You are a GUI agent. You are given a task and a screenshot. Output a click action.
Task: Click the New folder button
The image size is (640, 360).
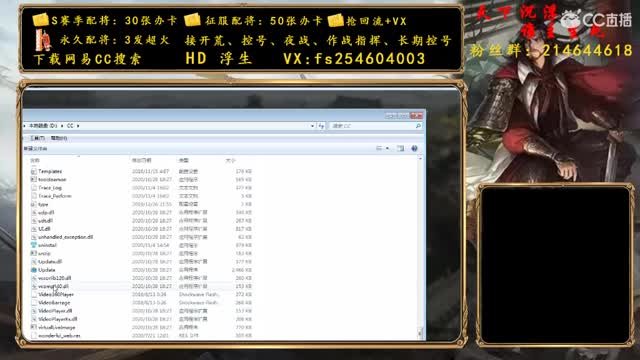[36, 149]
